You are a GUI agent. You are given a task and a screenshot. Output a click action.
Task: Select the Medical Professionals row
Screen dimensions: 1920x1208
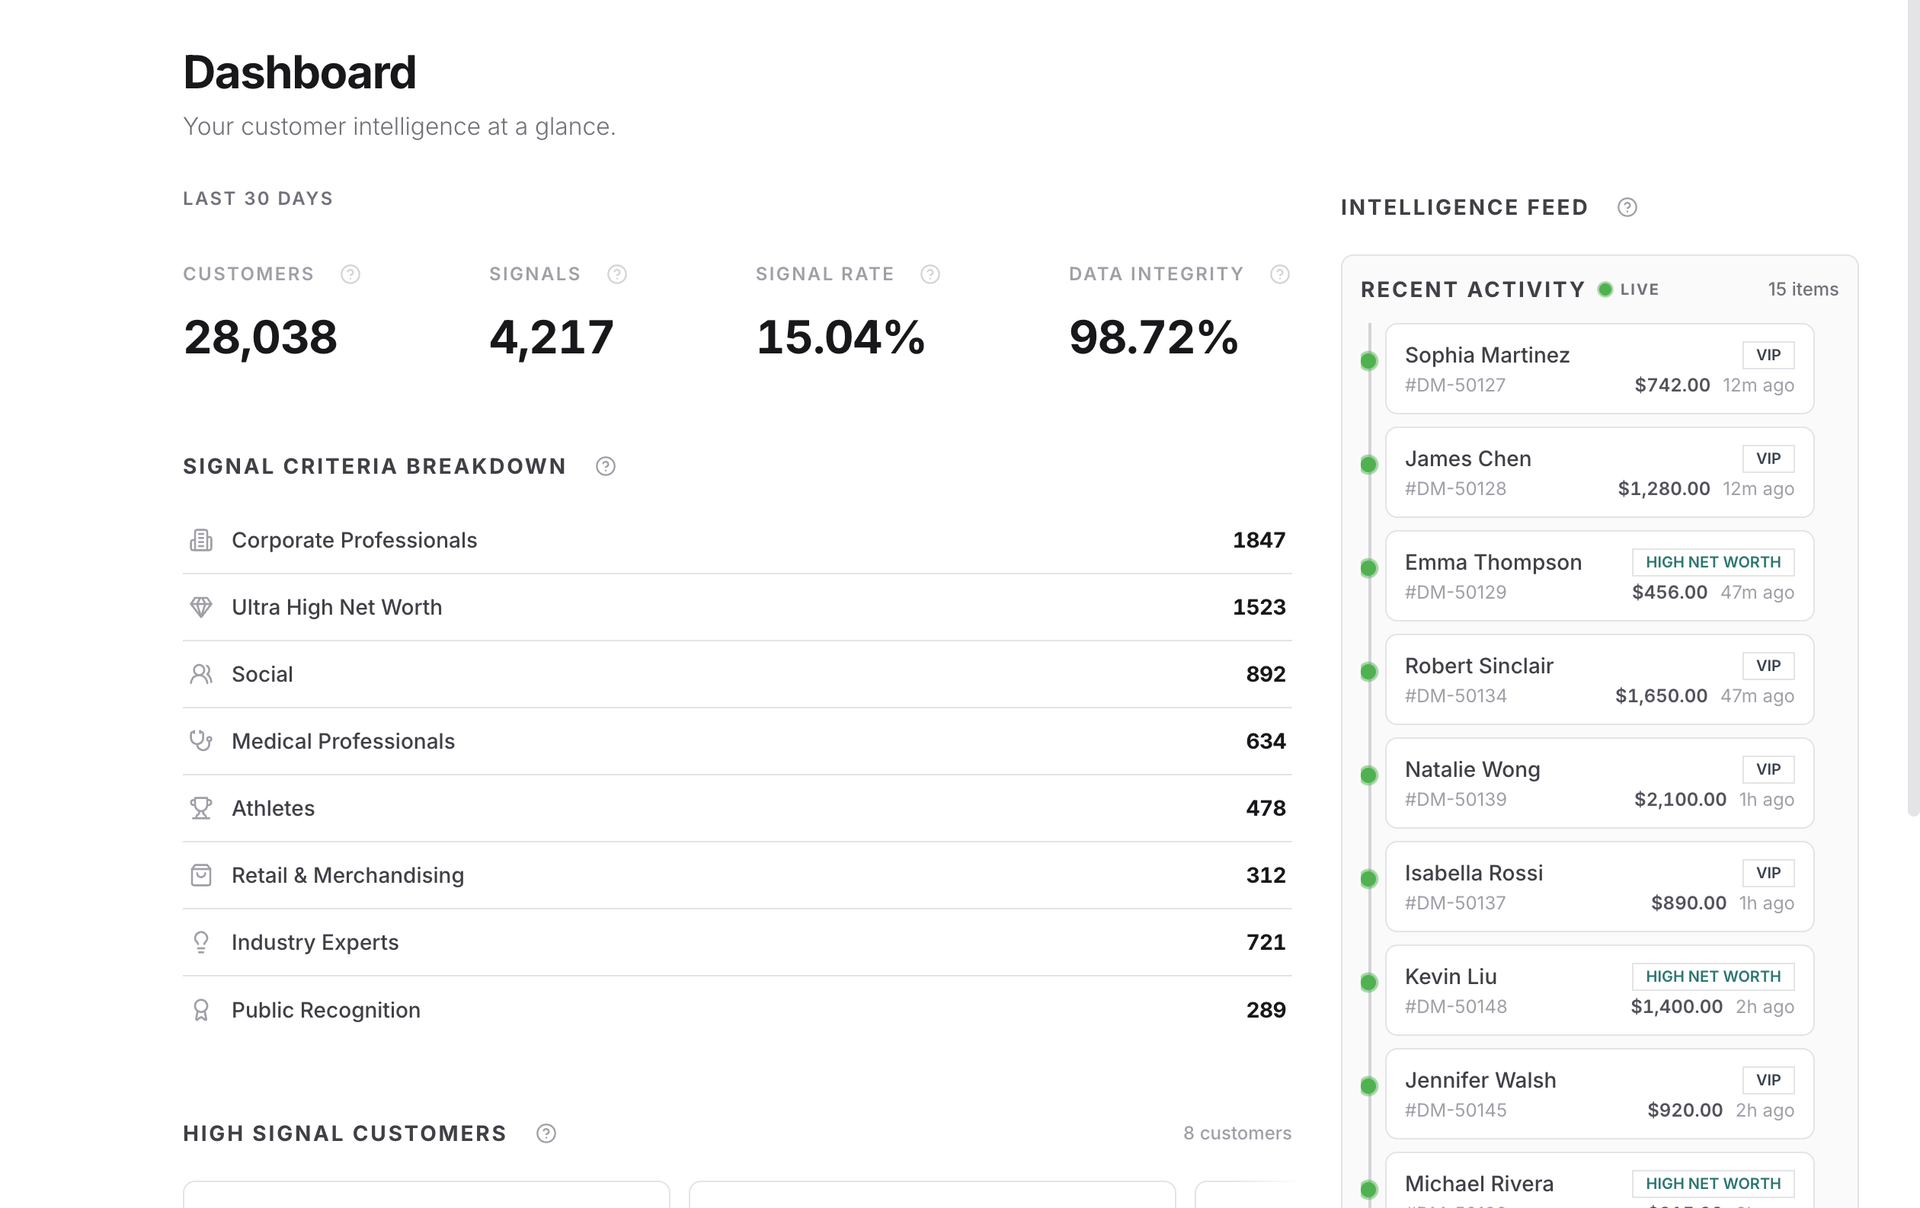click(737, 741)
